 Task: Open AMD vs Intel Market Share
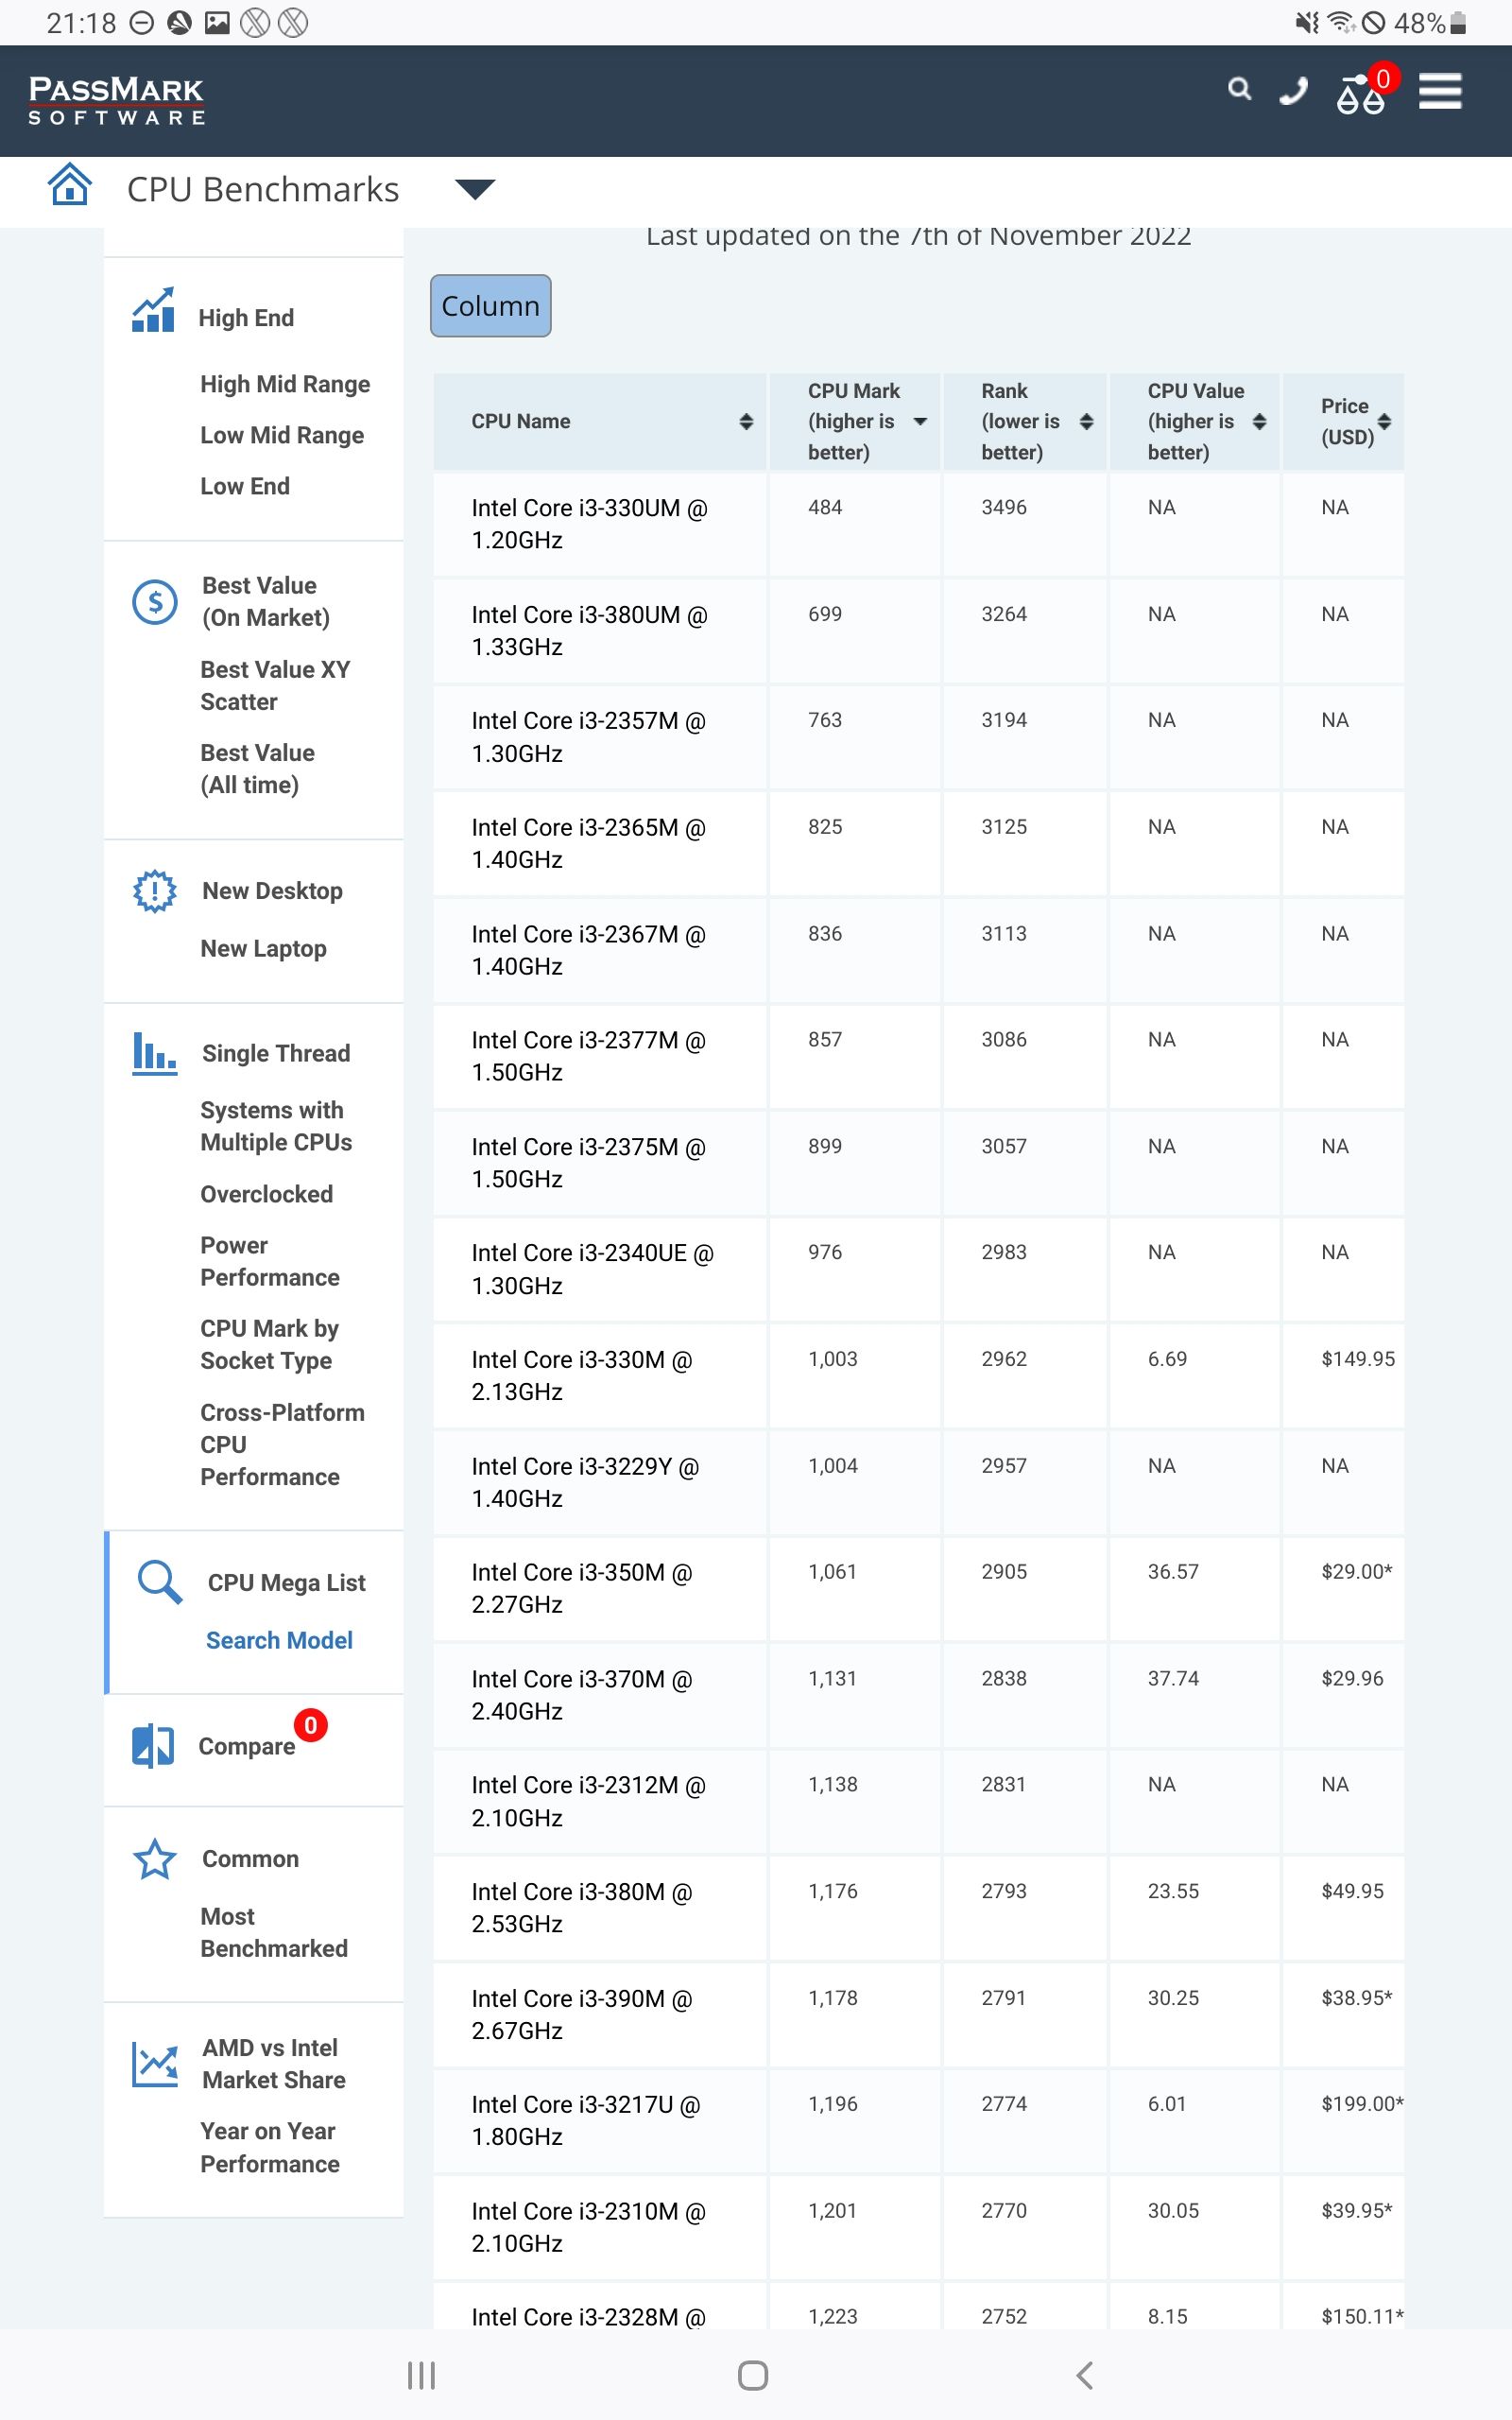pos(273,2064)
